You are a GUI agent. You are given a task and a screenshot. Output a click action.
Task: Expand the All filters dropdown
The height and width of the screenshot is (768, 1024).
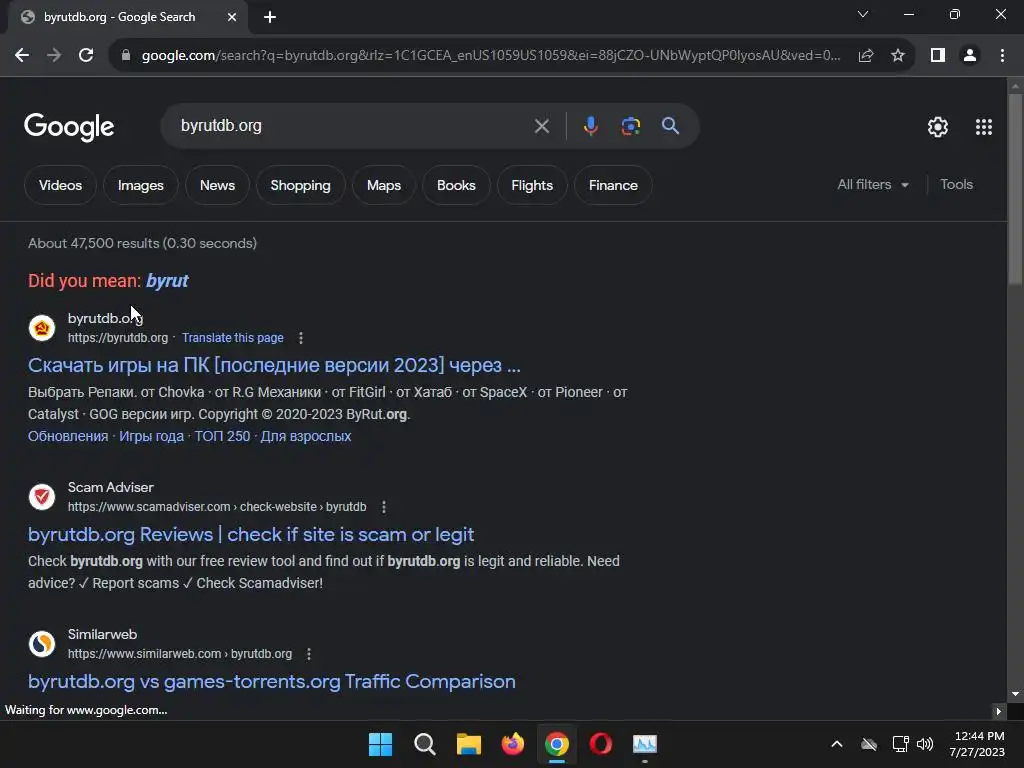(873, 185)
